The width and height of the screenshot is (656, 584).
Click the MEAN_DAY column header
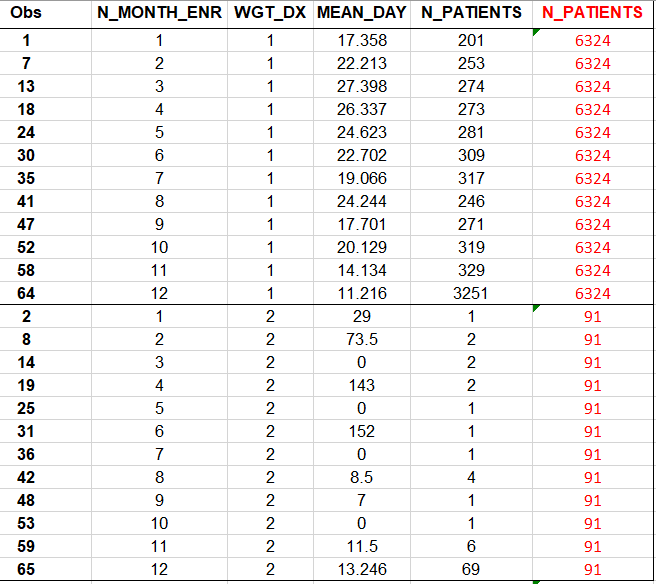(x=361, y=13)
